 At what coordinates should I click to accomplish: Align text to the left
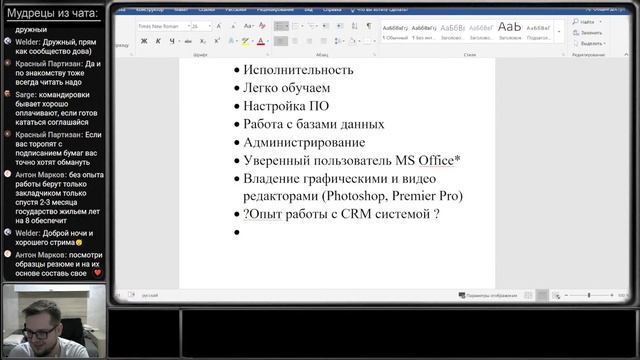tap(280, 41)
